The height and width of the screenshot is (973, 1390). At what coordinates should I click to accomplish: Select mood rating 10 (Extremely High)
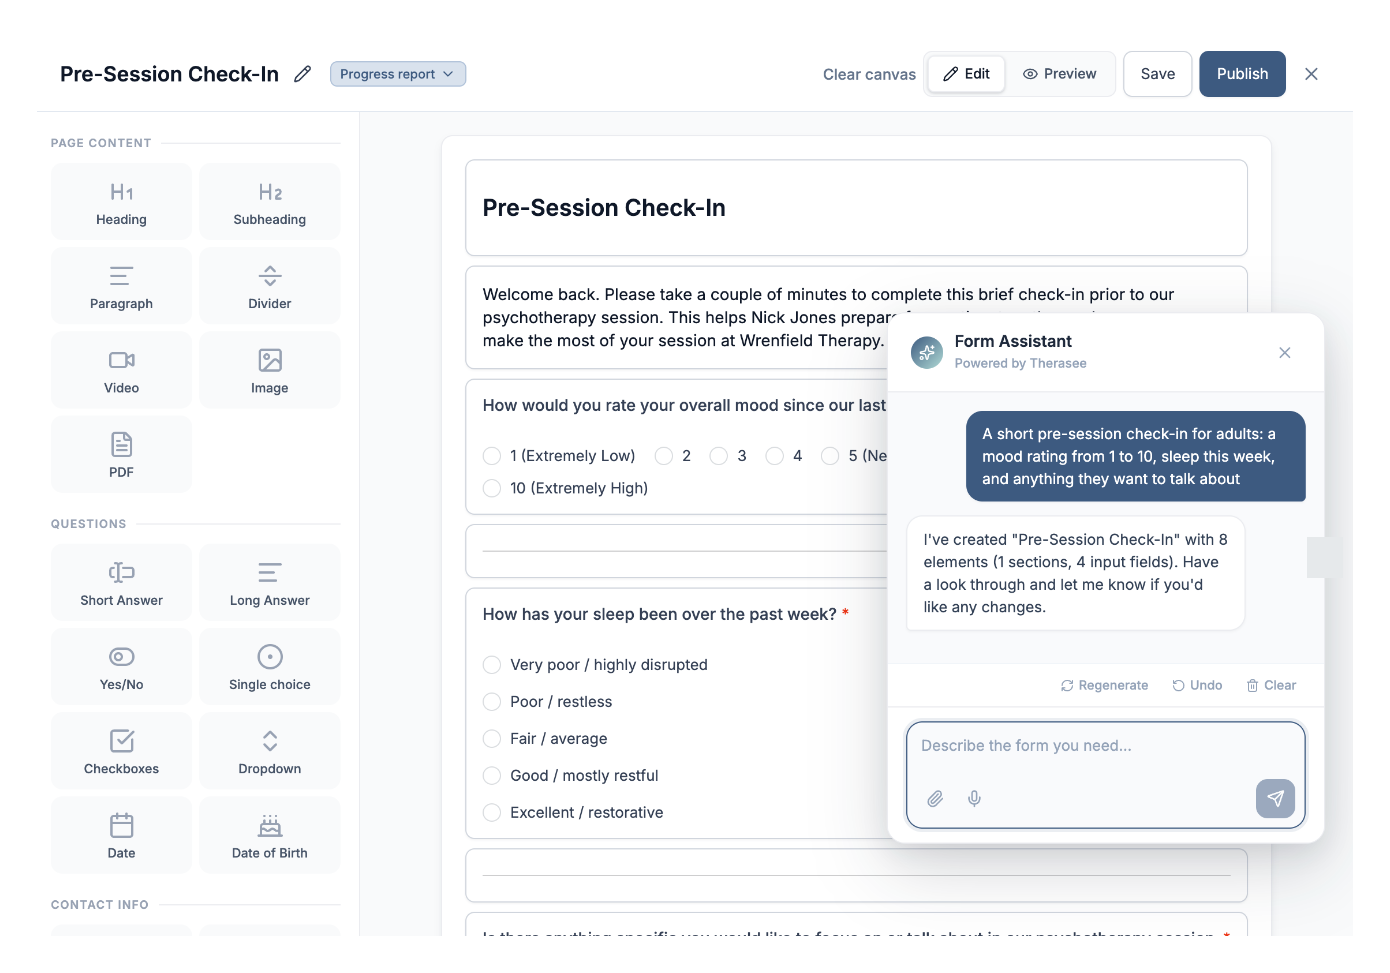[x=492, y=488]
